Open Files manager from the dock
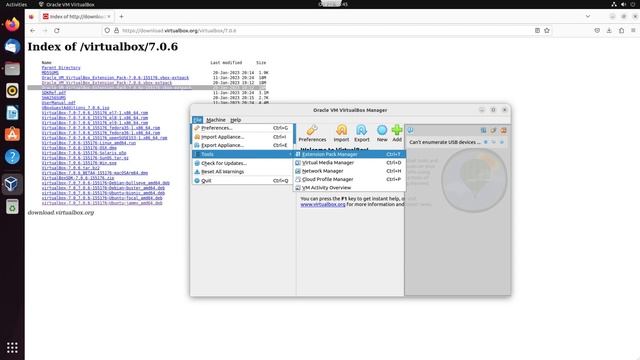 pos(12,69)
